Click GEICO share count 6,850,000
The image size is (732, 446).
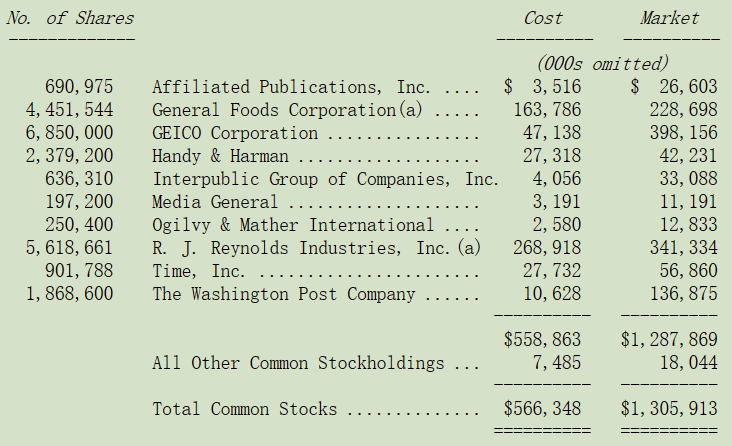pos(69,133)
